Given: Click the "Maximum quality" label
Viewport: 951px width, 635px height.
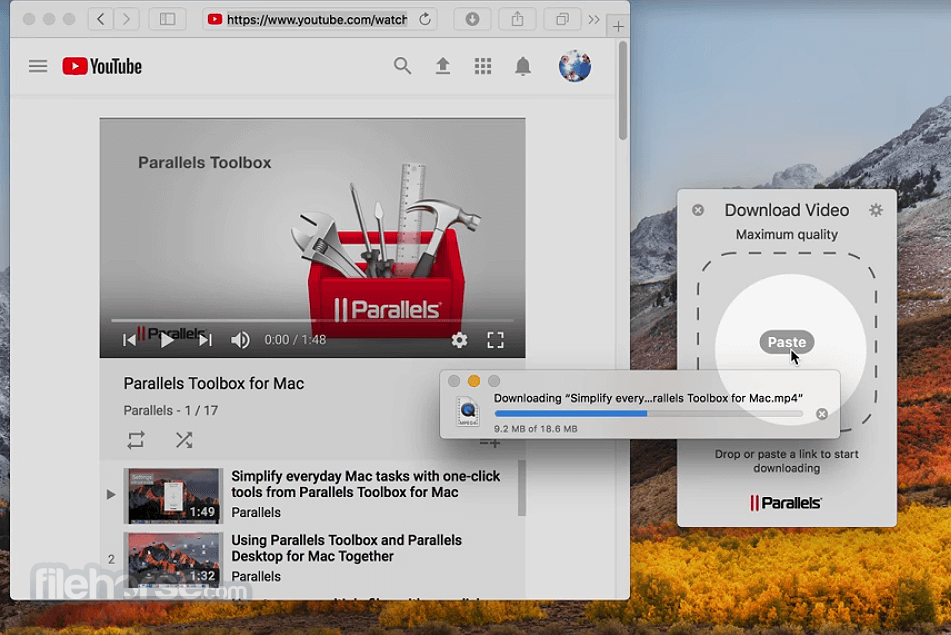Looking at the screenshot, I should [787, 235].
